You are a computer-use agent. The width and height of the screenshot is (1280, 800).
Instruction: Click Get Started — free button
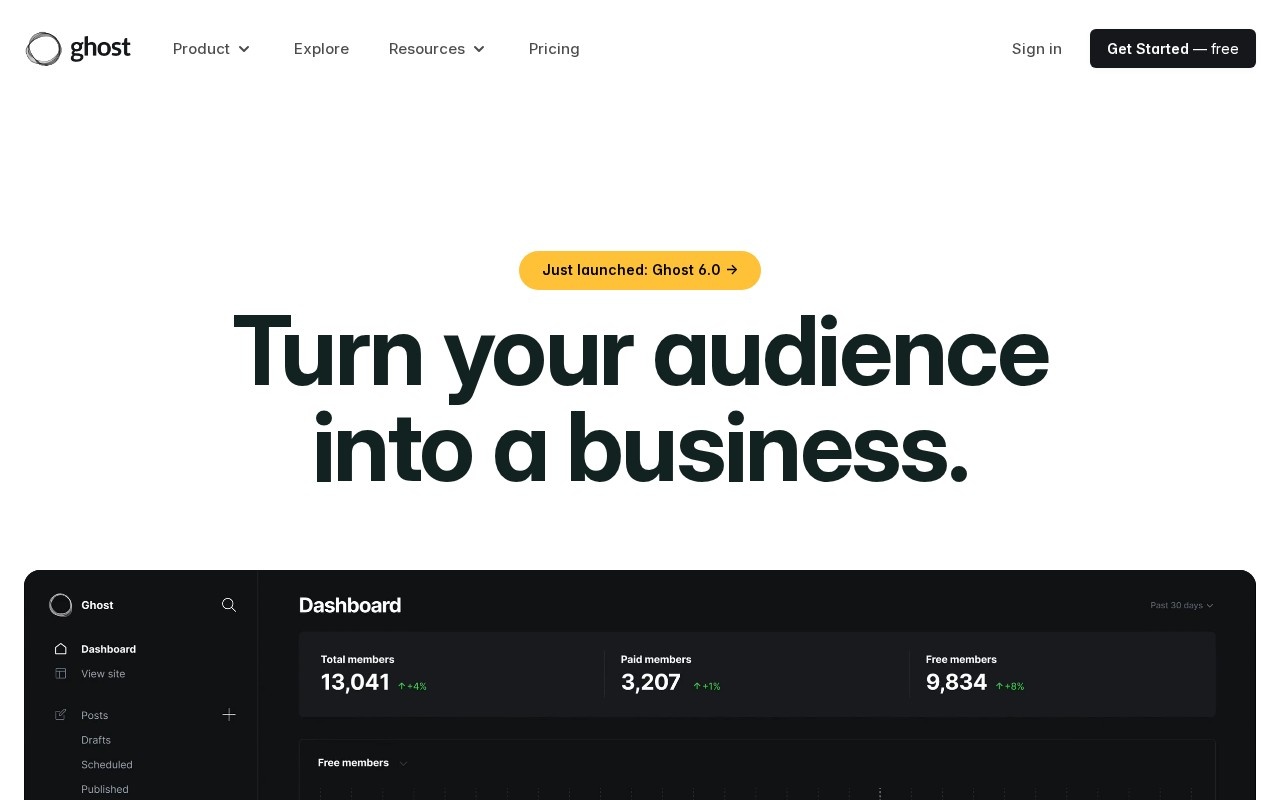pos(1173,48)
